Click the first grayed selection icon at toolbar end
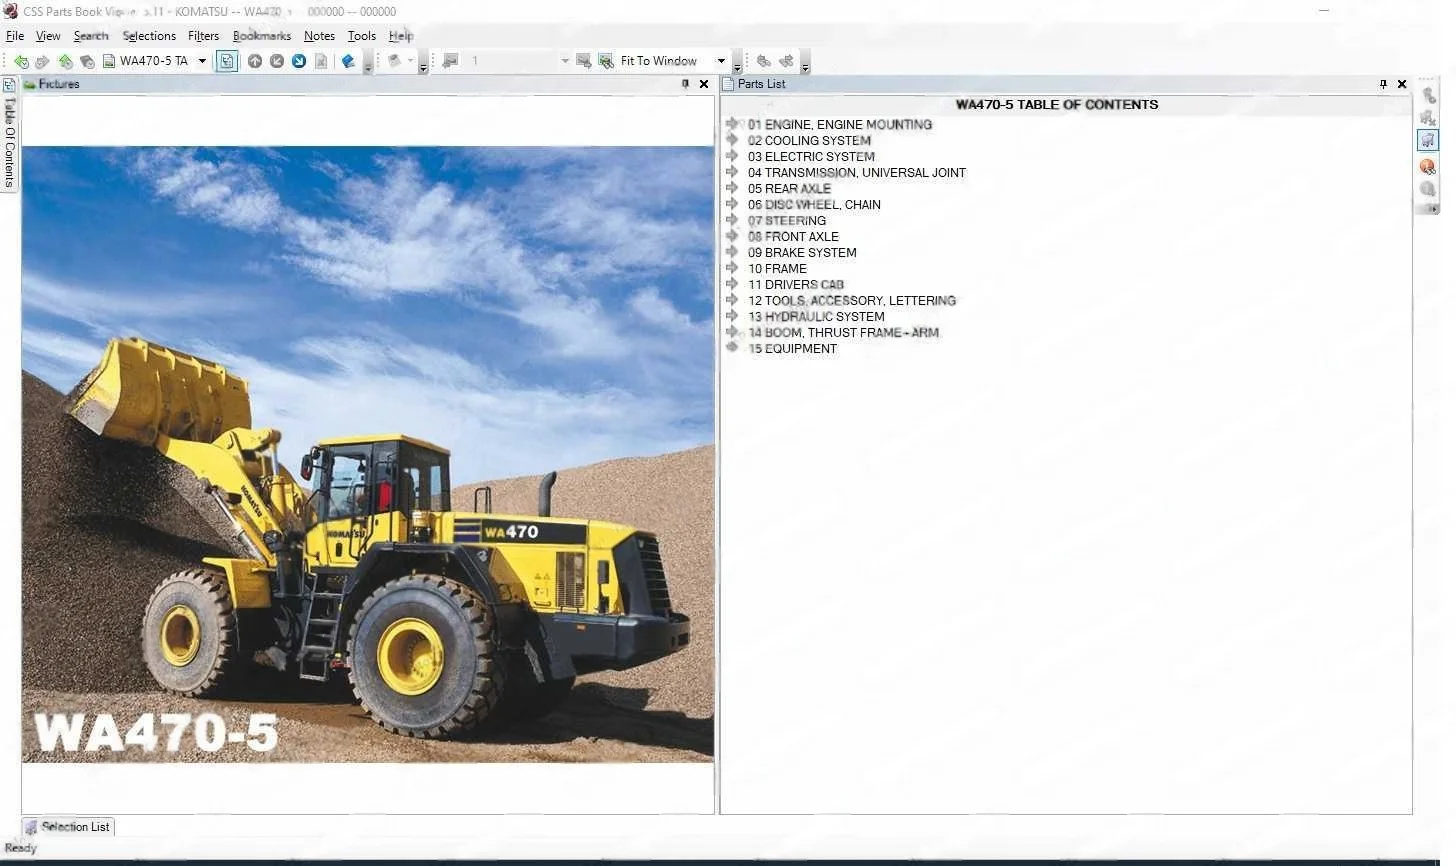Viewport: 1456px width, 866px height. 764,61
